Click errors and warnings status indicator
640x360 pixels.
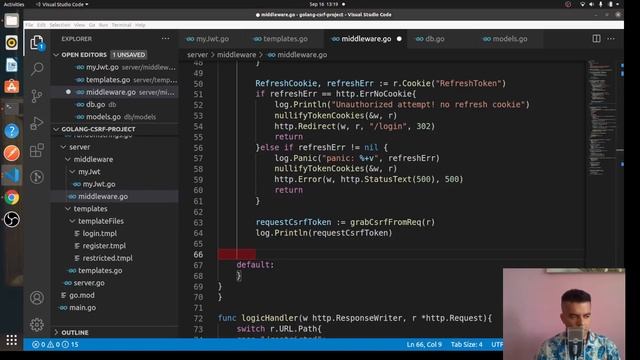click(55, 344)
